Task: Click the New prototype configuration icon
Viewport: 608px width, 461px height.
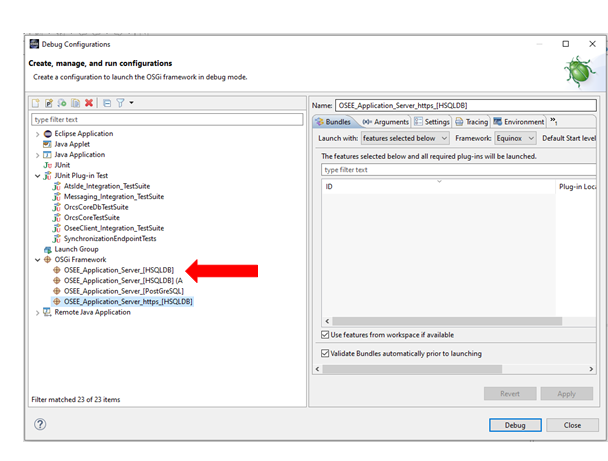Action: [49, 103]
